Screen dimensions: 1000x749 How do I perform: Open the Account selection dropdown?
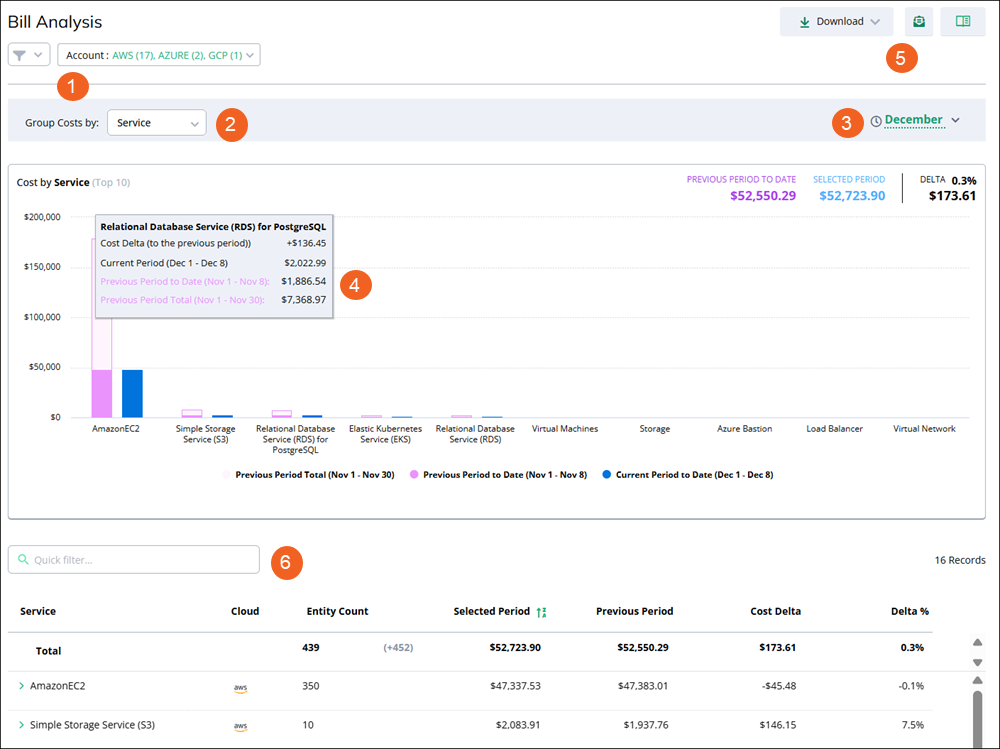[x=159, y=55]
